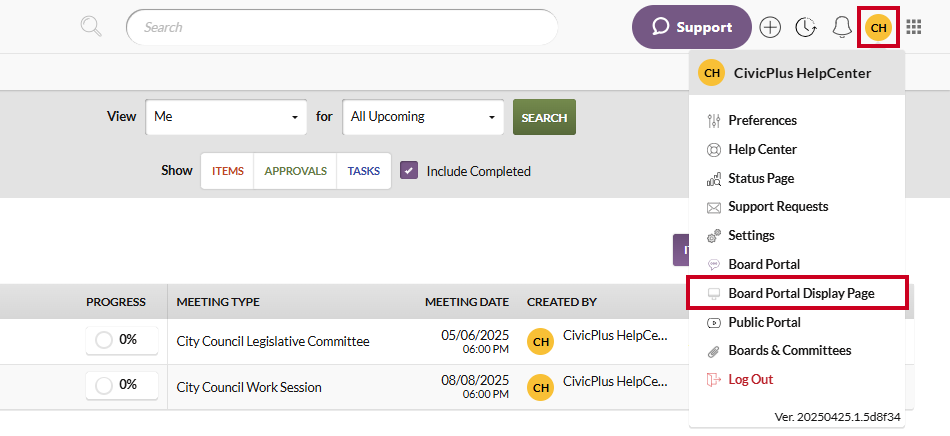950x436 pixels.
Task: Click the Support Requests envelope icon
Action: [714, 208]
